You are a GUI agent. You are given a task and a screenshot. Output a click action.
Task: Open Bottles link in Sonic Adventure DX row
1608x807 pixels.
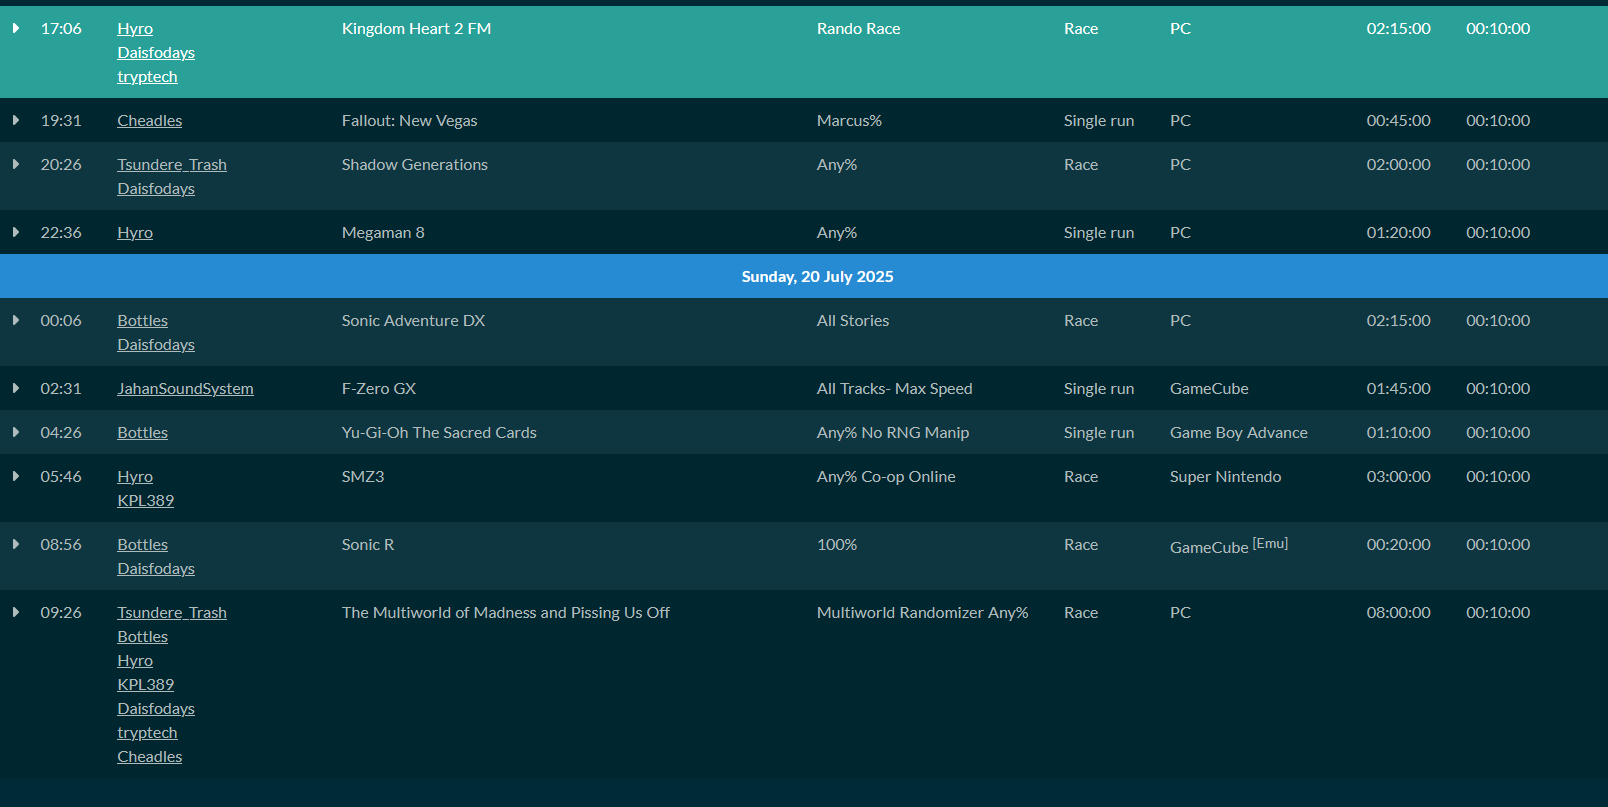tap(142, 321)
